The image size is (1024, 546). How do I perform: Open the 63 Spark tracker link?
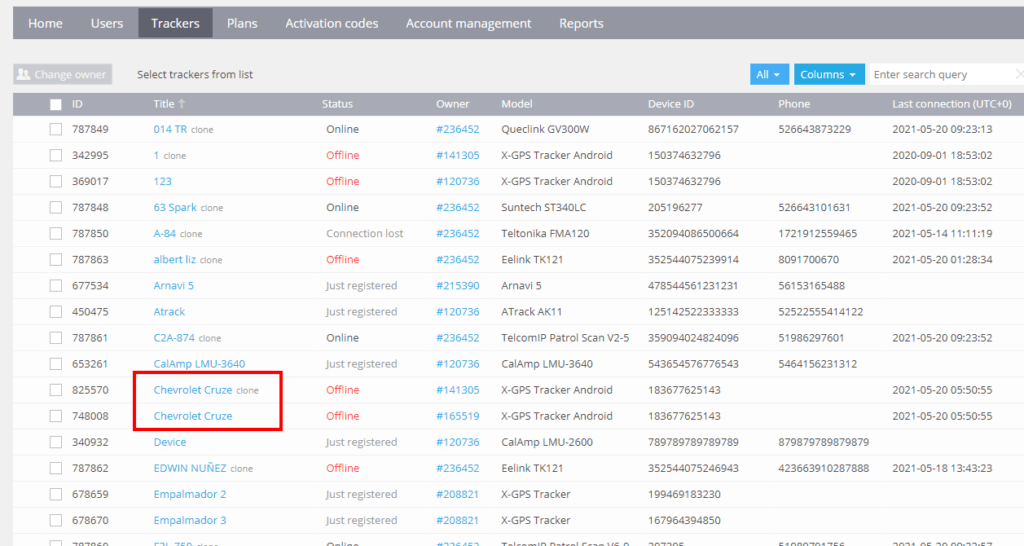click(x=175, y=208)
